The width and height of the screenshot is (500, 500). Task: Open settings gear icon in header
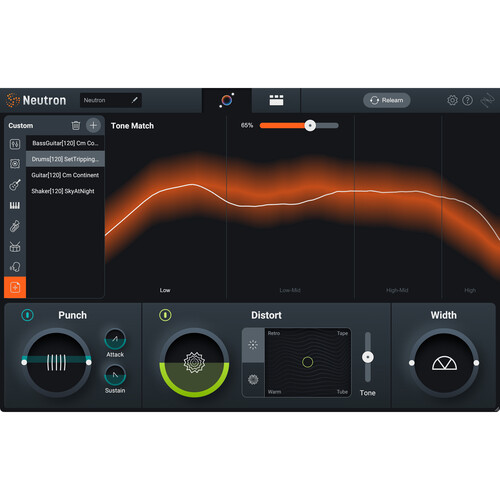coord(452,100)
